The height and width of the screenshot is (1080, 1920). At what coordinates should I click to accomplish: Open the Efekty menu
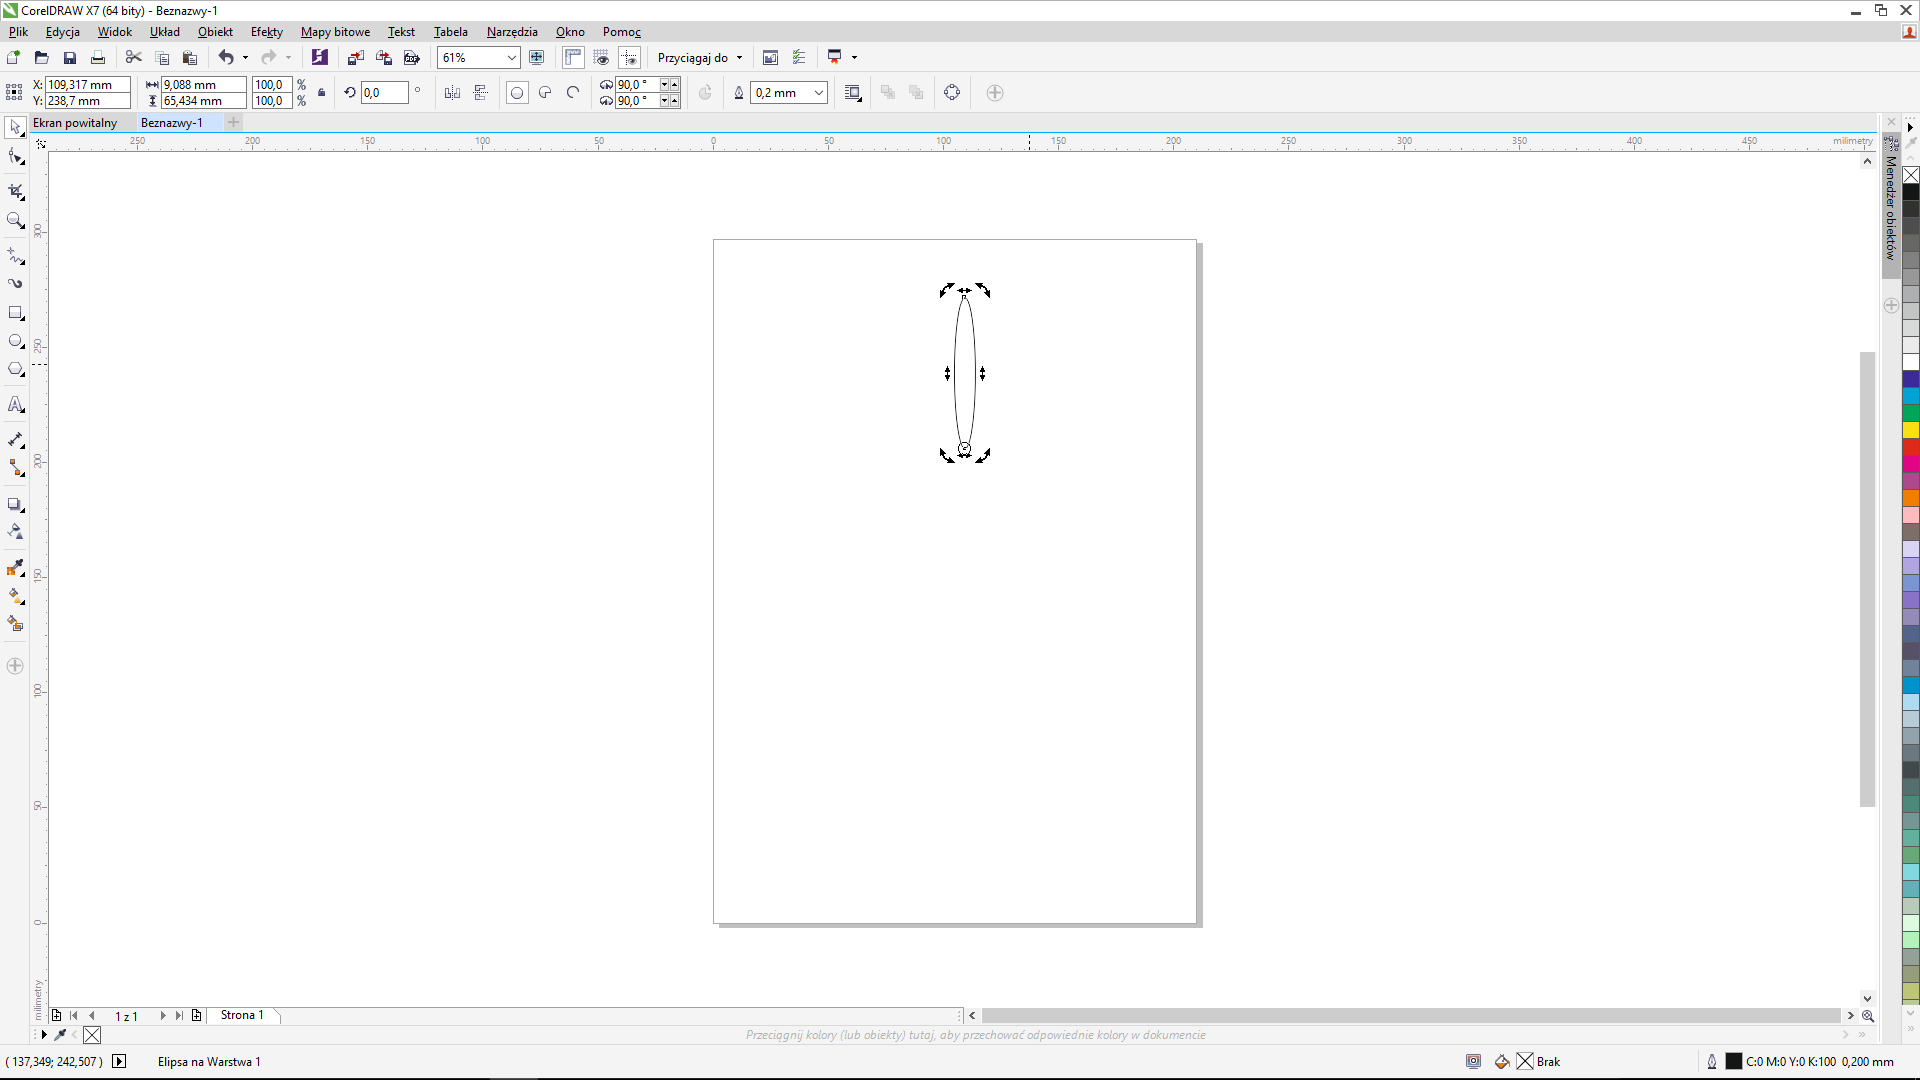pyautogui.click(x=266, y=32)
